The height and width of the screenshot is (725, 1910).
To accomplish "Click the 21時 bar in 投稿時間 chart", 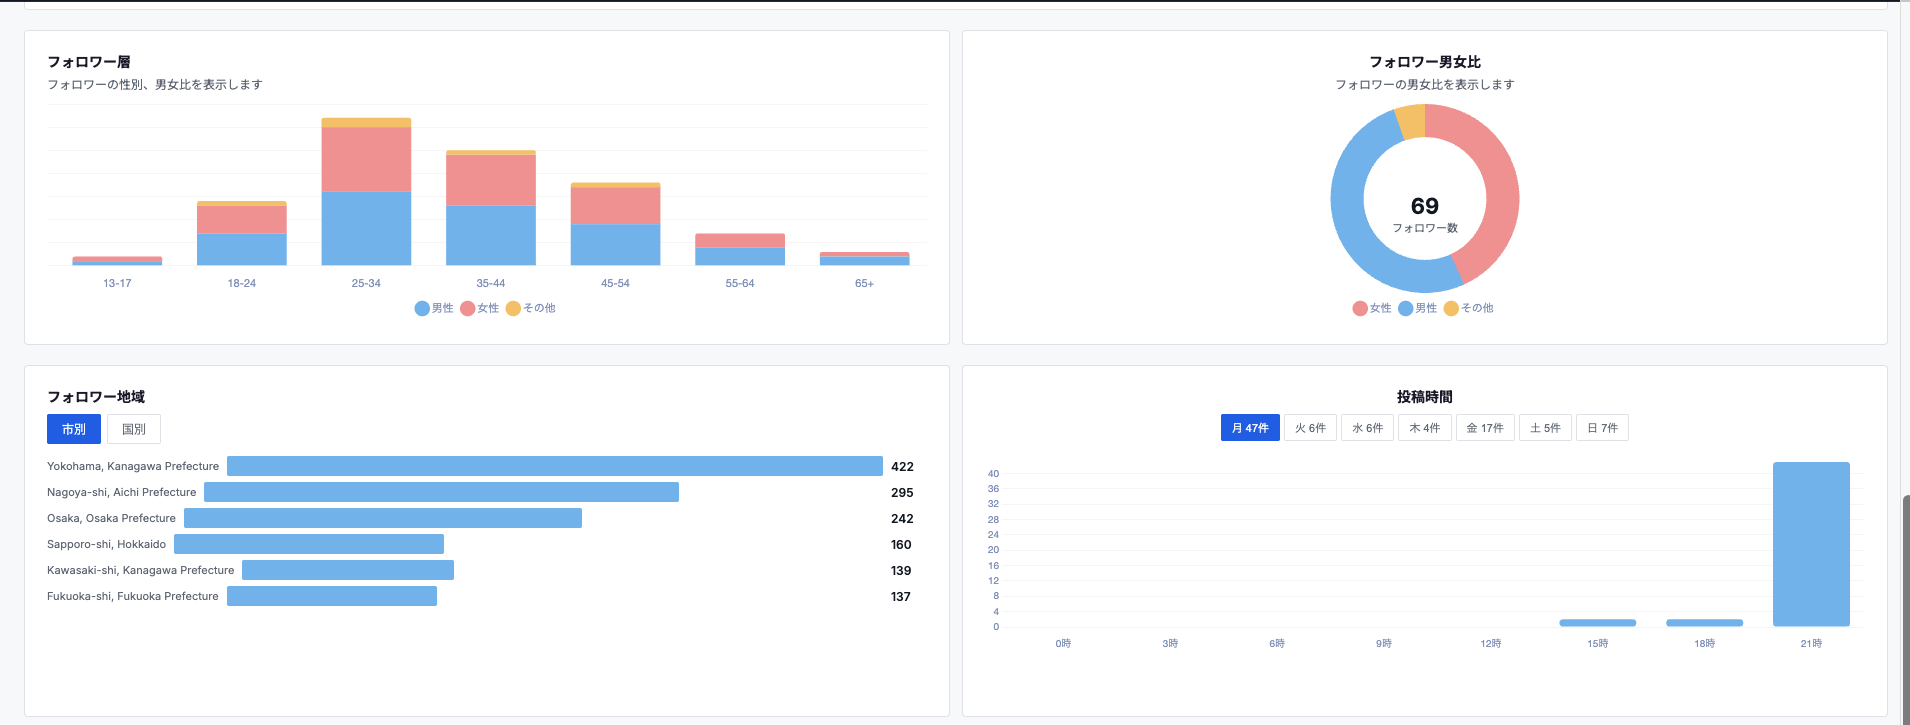I will pyautogui.click(x=1811, y=544).
